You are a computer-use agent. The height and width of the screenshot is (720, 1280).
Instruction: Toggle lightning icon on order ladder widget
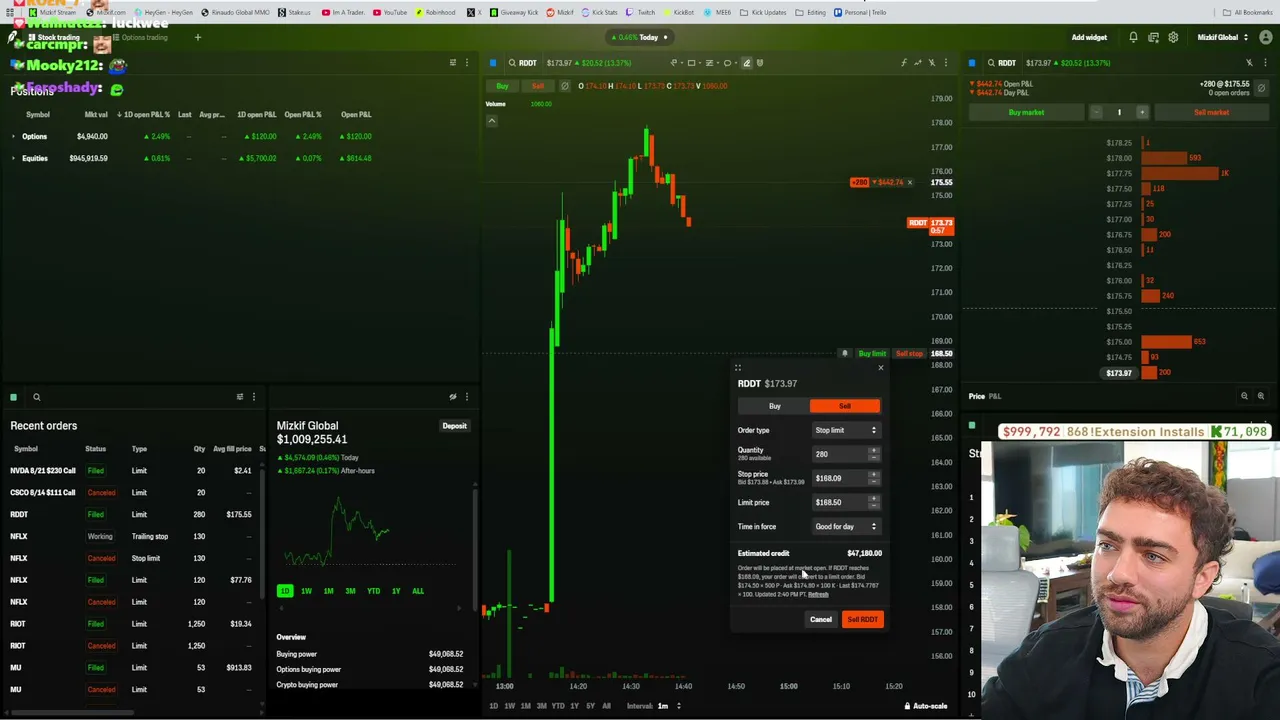(x=1249, y=63)
